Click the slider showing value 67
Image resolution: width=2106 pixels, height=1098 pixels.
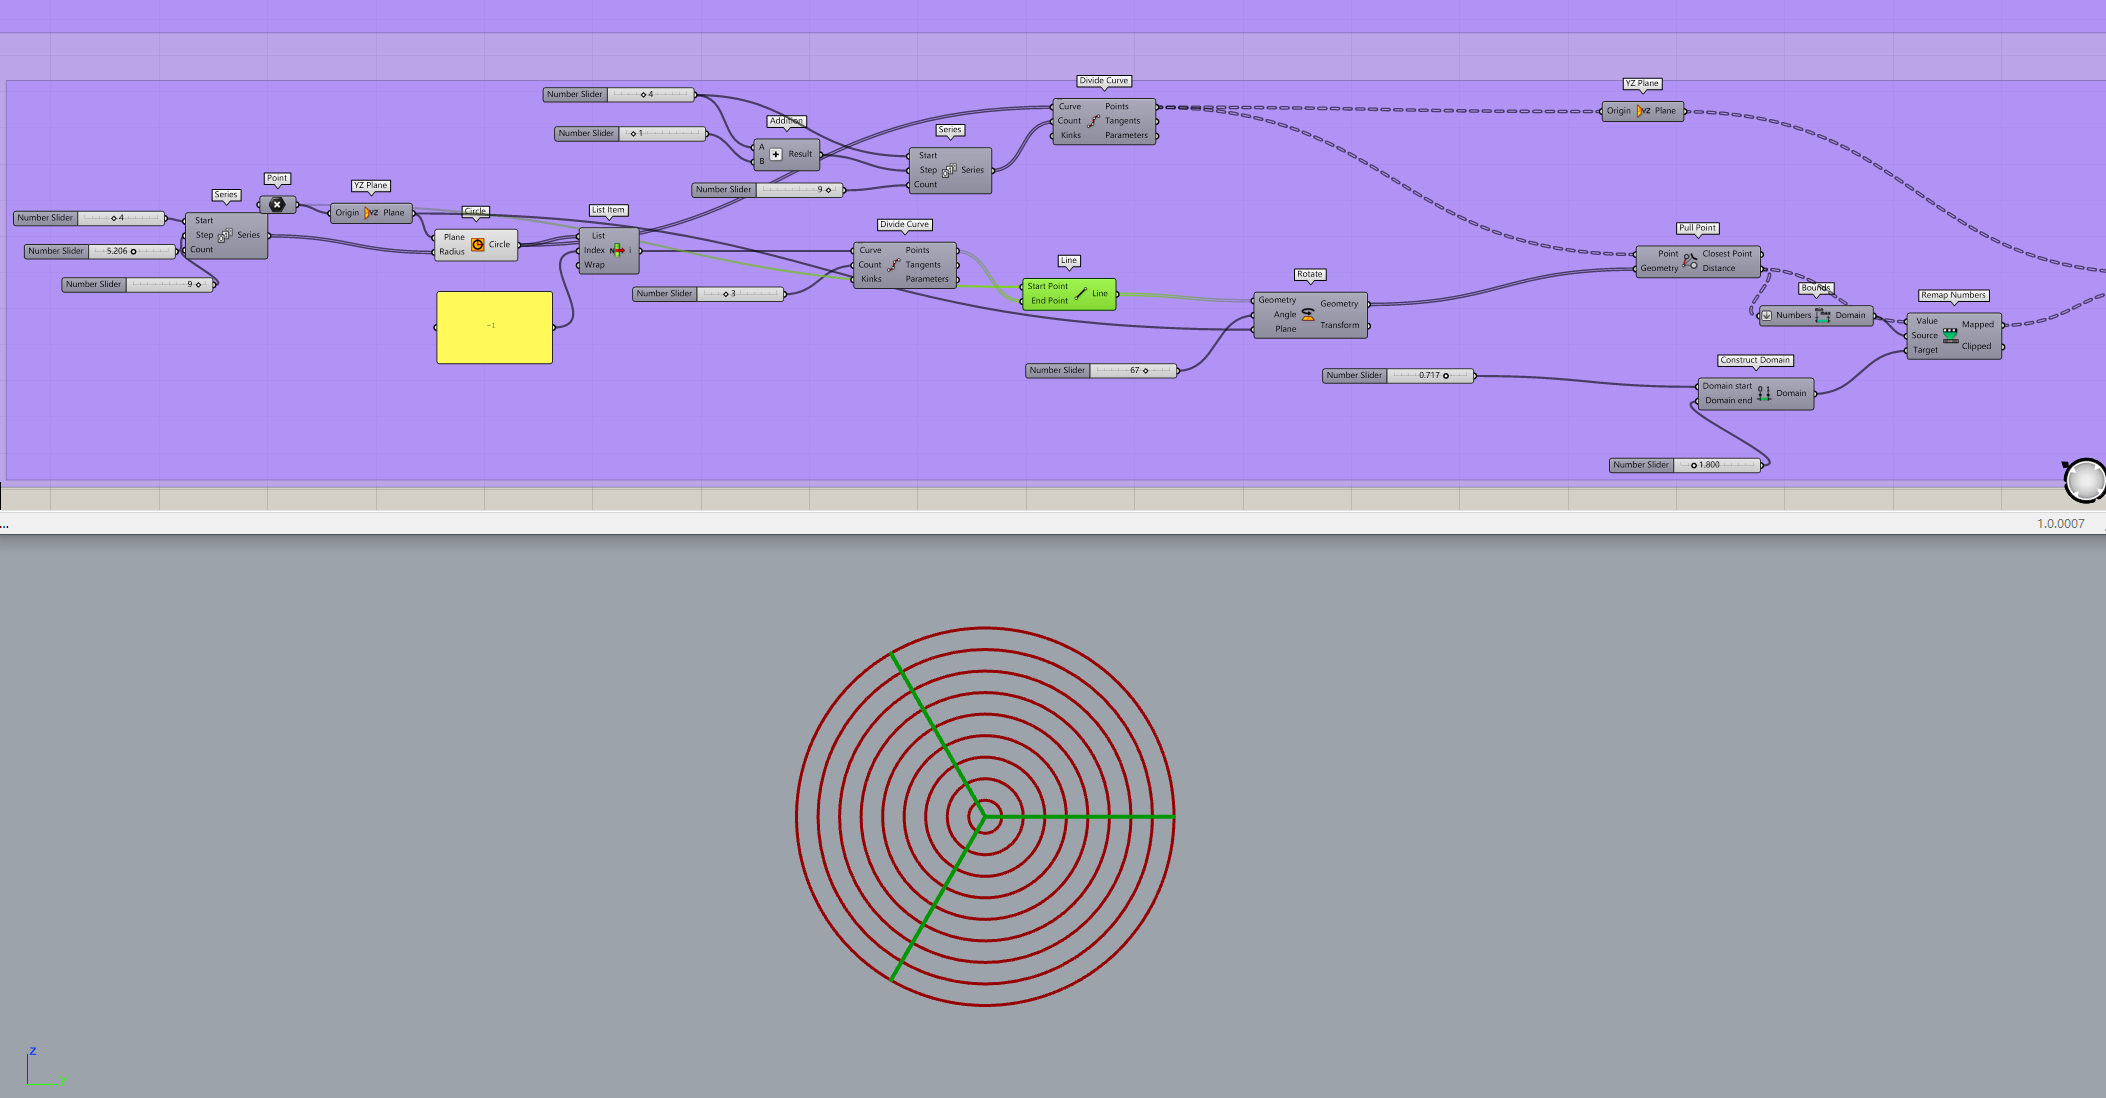pos(1133,370)
